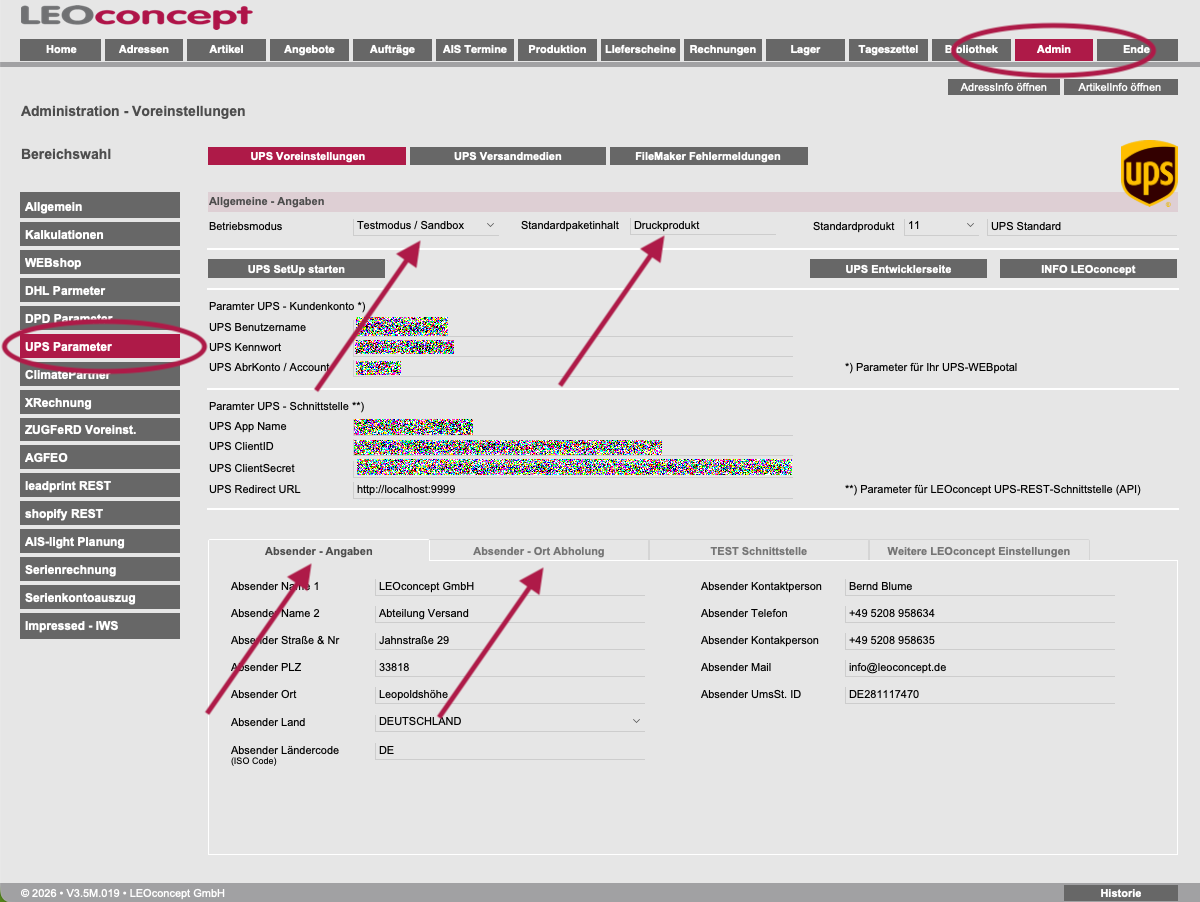Select DHL Parmeter in the sidebar
This screenshot has width=1200, height=902.
click(100, 290)
